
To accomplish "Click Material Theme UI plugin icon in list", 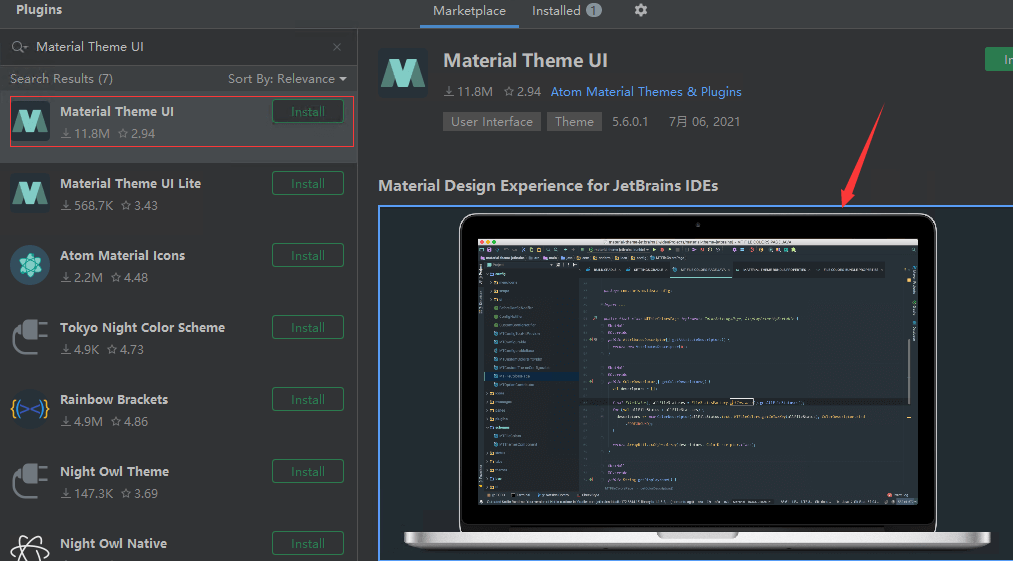I will [30, 121].
